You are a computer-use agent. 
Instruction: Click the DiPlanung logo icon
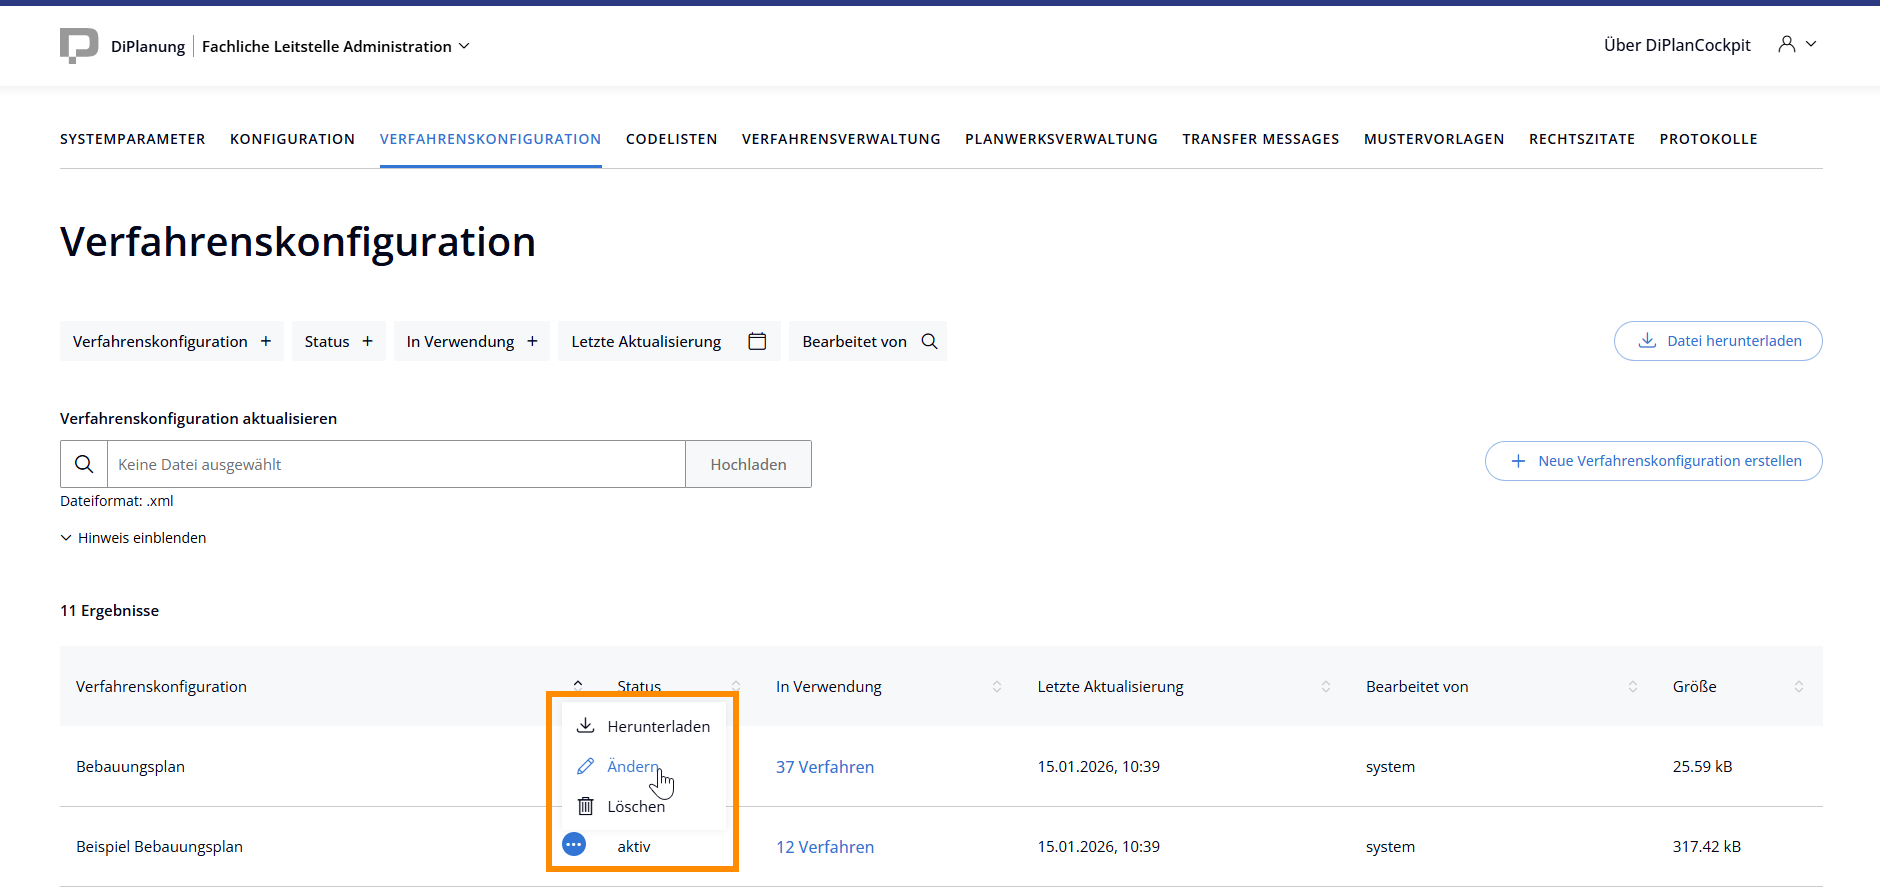79,45
